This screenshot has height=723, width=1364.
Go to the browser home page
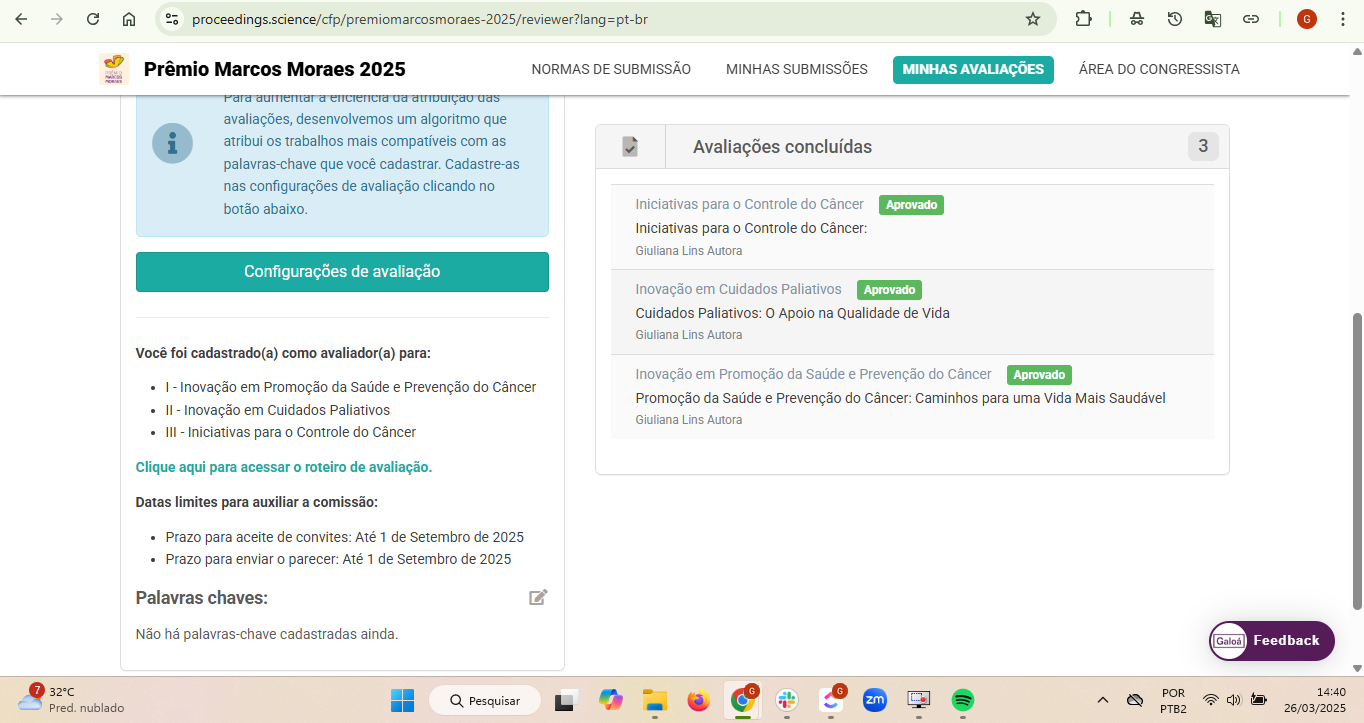pyautogui.click(x=129, y=19)
